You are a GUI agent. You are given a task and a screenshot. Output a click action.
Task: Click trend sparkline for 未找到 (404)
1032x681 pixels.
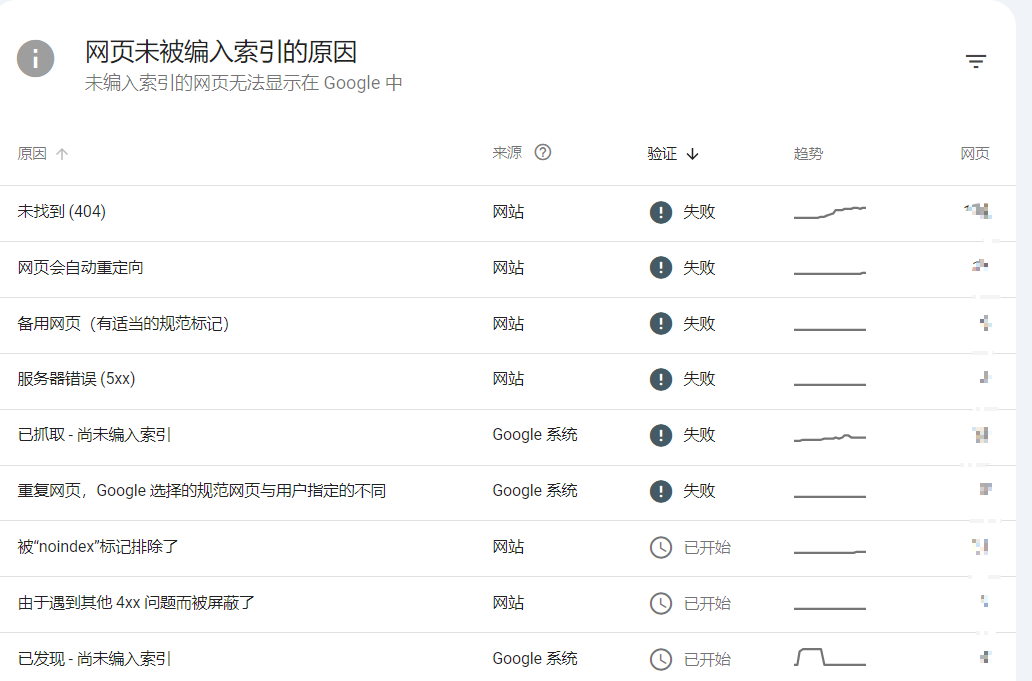[829, 212]
